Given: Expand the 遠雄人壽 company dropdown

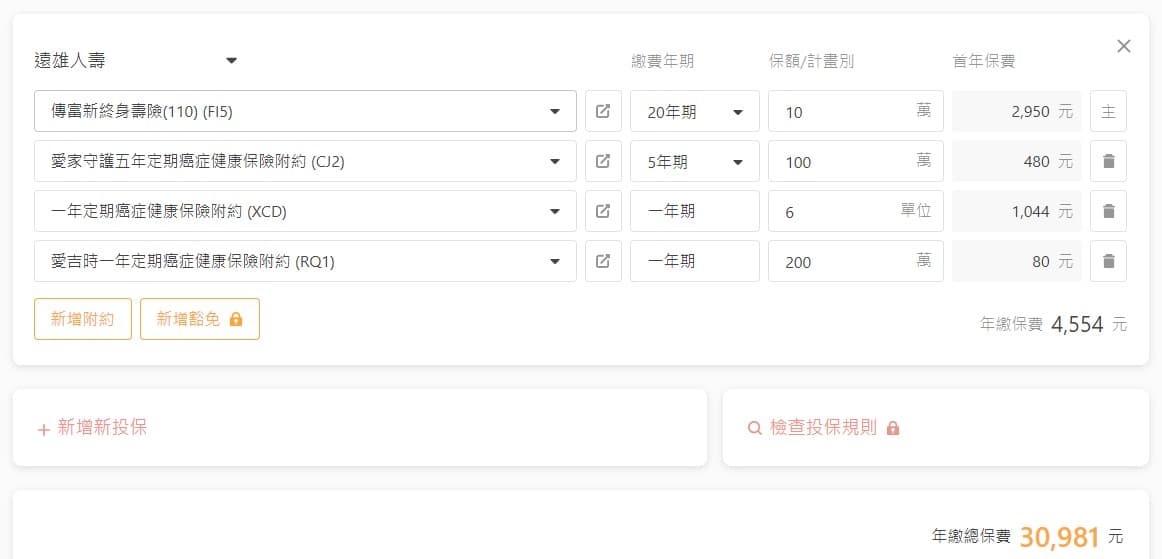Looking at the screenshot, I should point(231,61).
